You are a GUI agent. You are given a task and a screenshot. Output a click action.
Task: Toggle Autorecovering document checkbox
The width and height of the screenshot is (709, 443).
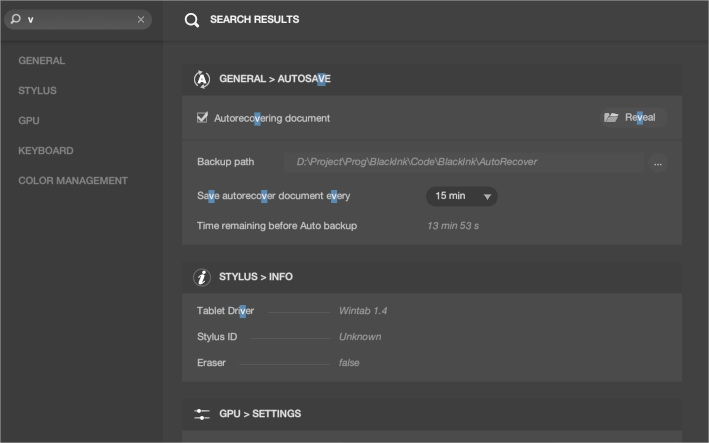click(202, 118)
